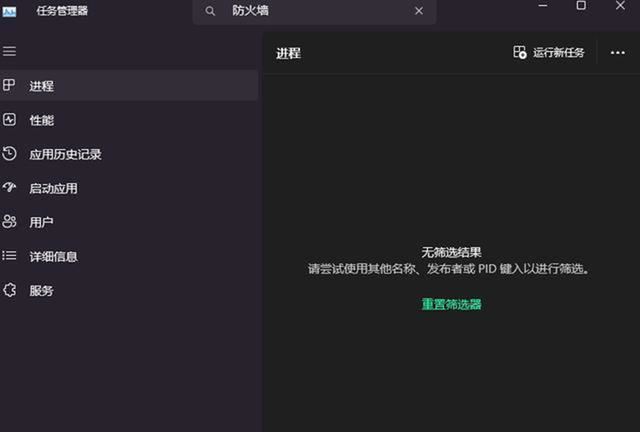Click the 启动应用 gauge icon

(9, 187)
